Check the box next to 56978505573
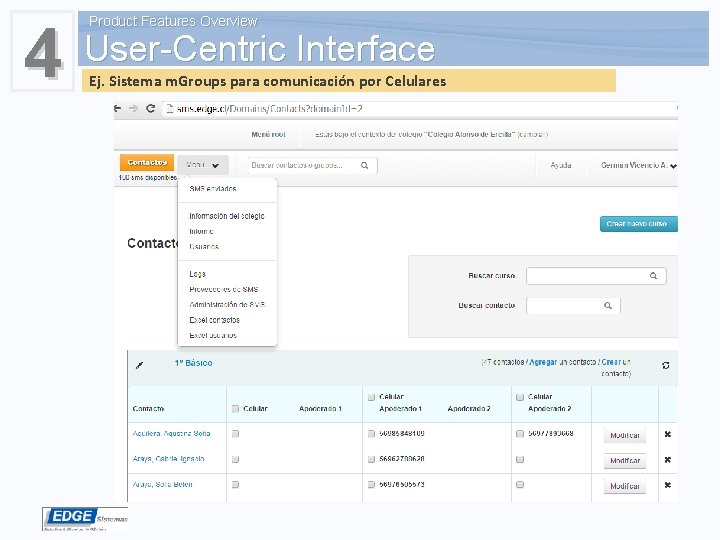This screenshot has height=540, width=720. pos(371,484)
